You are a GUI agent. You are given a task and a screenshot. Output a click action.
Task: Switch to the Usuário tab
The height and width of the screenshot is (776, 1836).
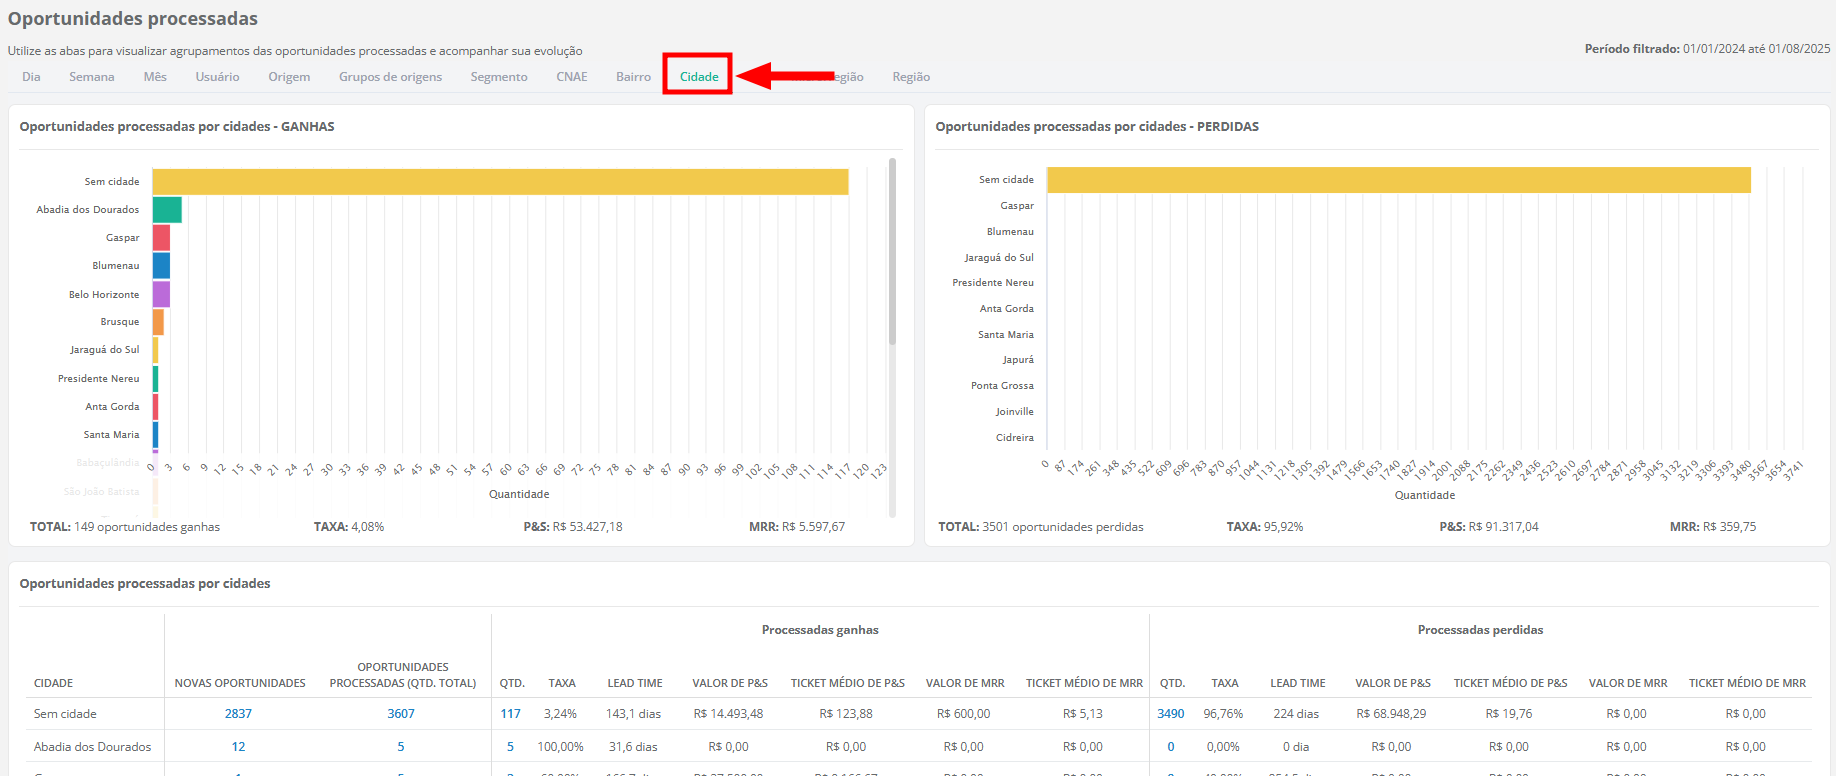pyautogui.click(x=217, y=77)
